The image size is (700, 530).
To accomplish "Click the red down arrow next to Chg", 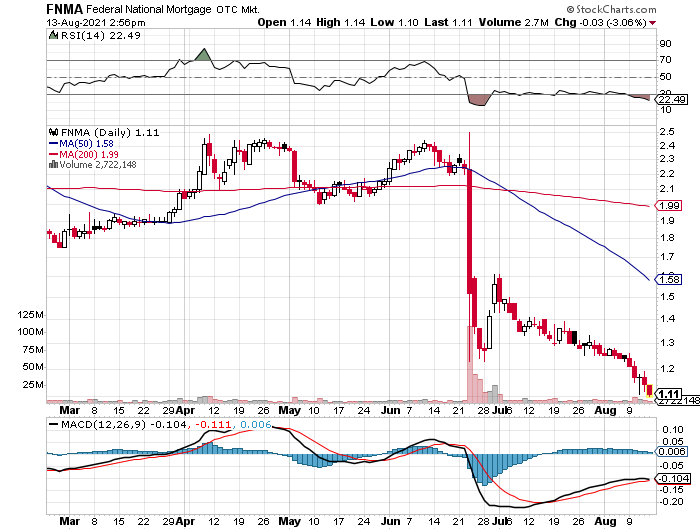I will pos(653,23).
